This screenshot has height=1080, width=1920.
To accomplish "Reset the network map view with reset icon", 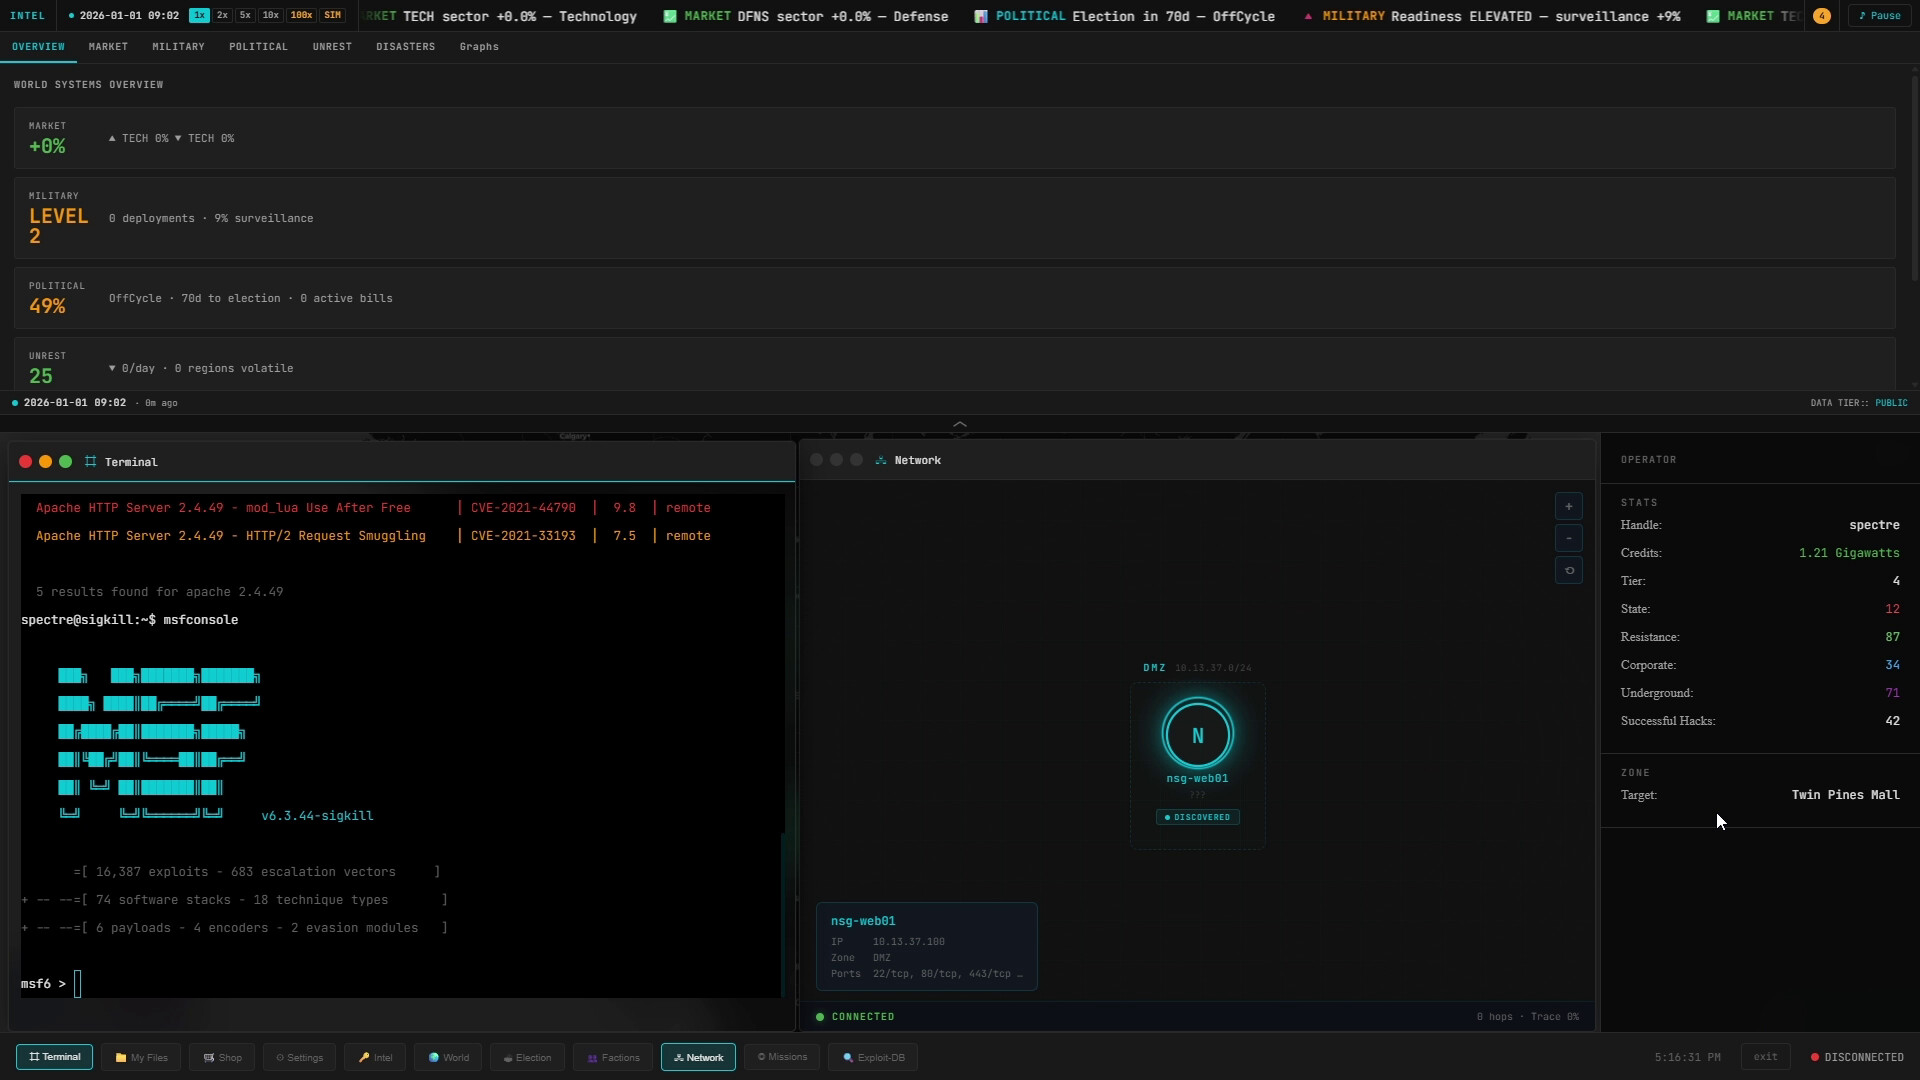I will pyautogui.click(x=1568, y=570).
